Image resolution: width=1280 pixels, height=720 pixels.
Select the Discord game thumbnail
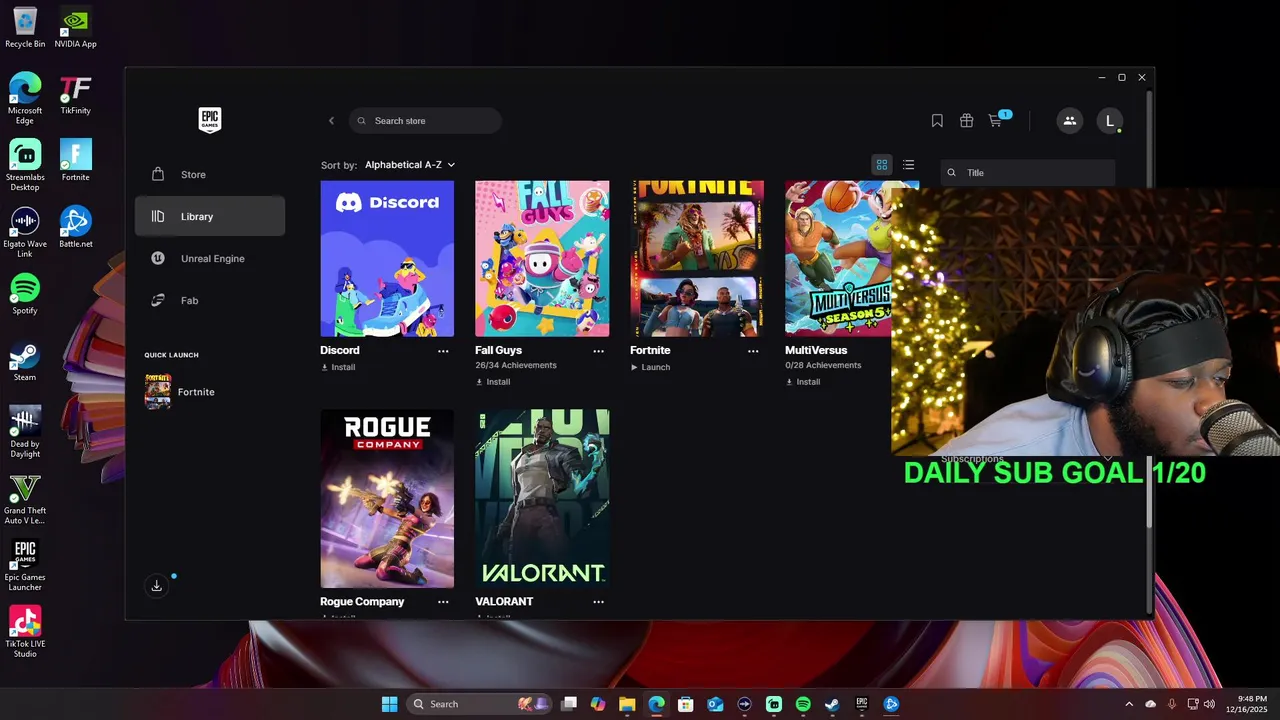point(387,259)
